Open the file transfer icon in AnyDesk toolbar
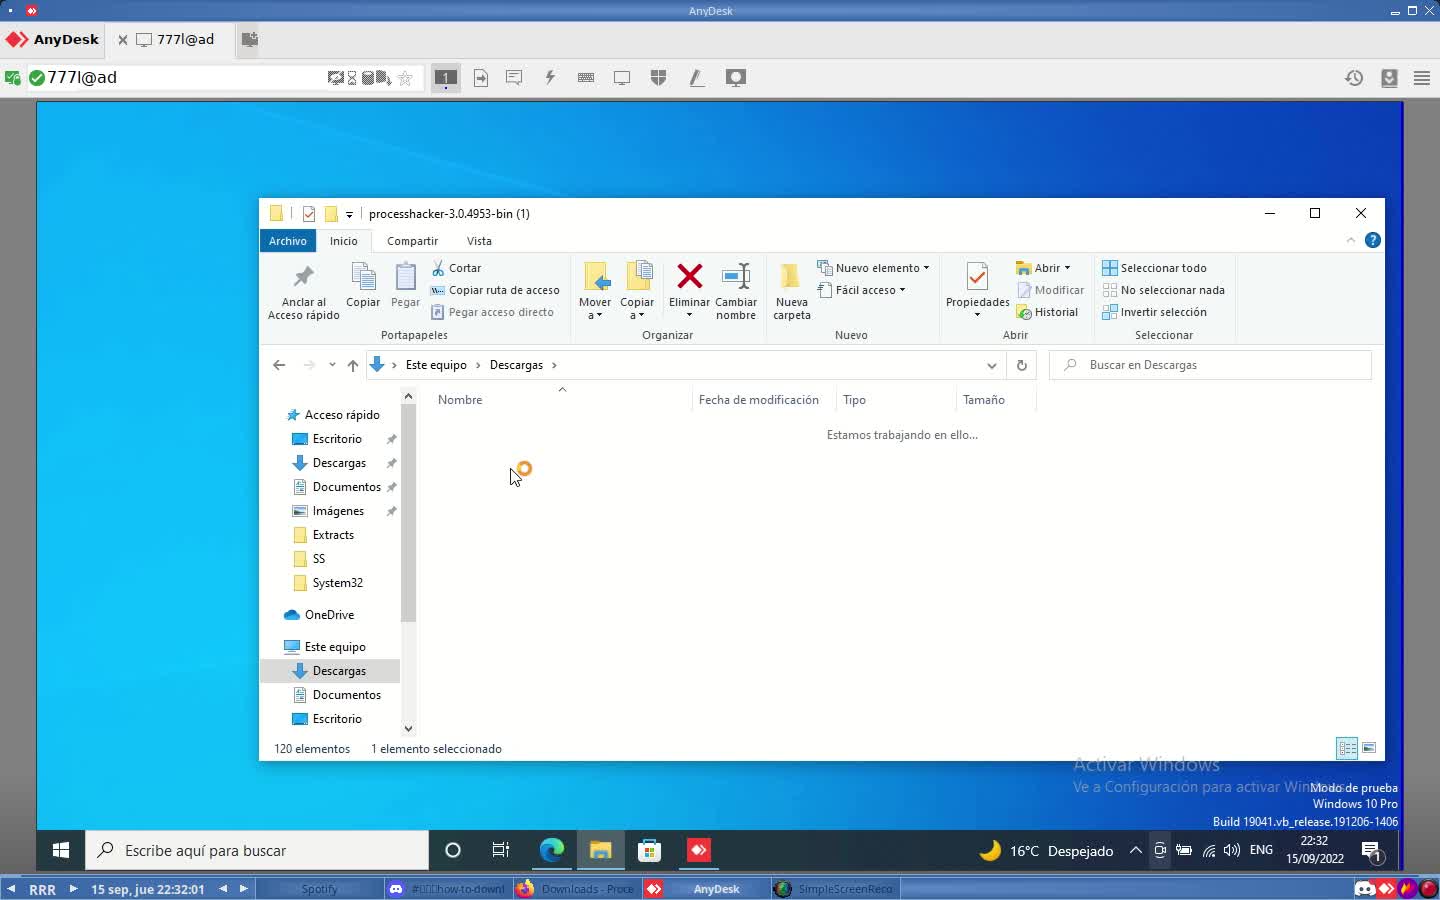Viewport: 1440px width, 900px height. (481, 78)
